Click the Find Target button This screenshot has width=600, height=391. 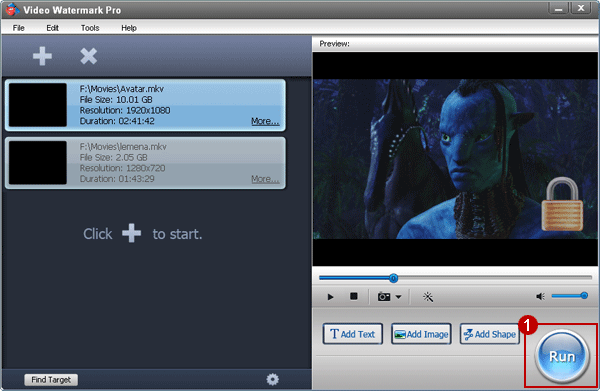click(x=51, y=380)
